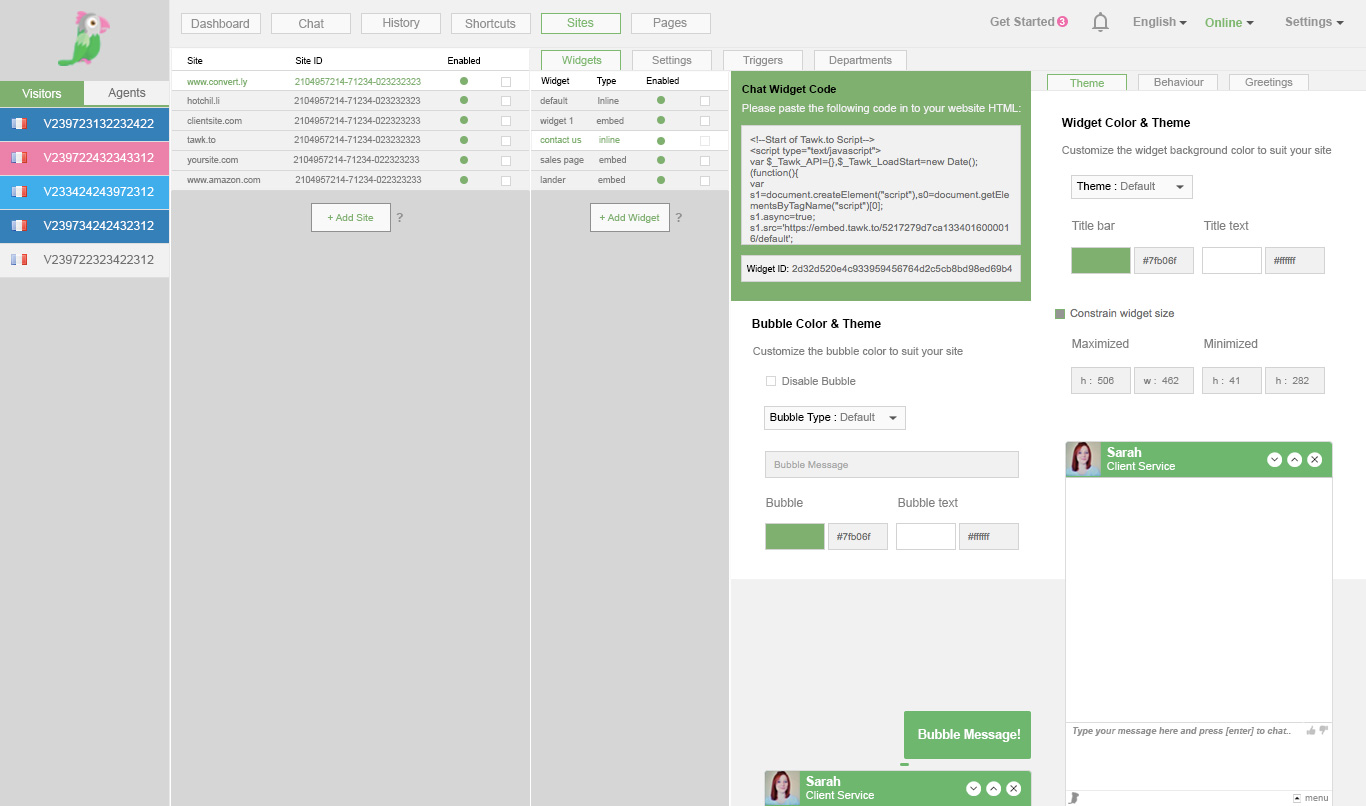Click the thumbs down icon in chat preview
The image size is (1366, 806).
[x=1323, y=731]
